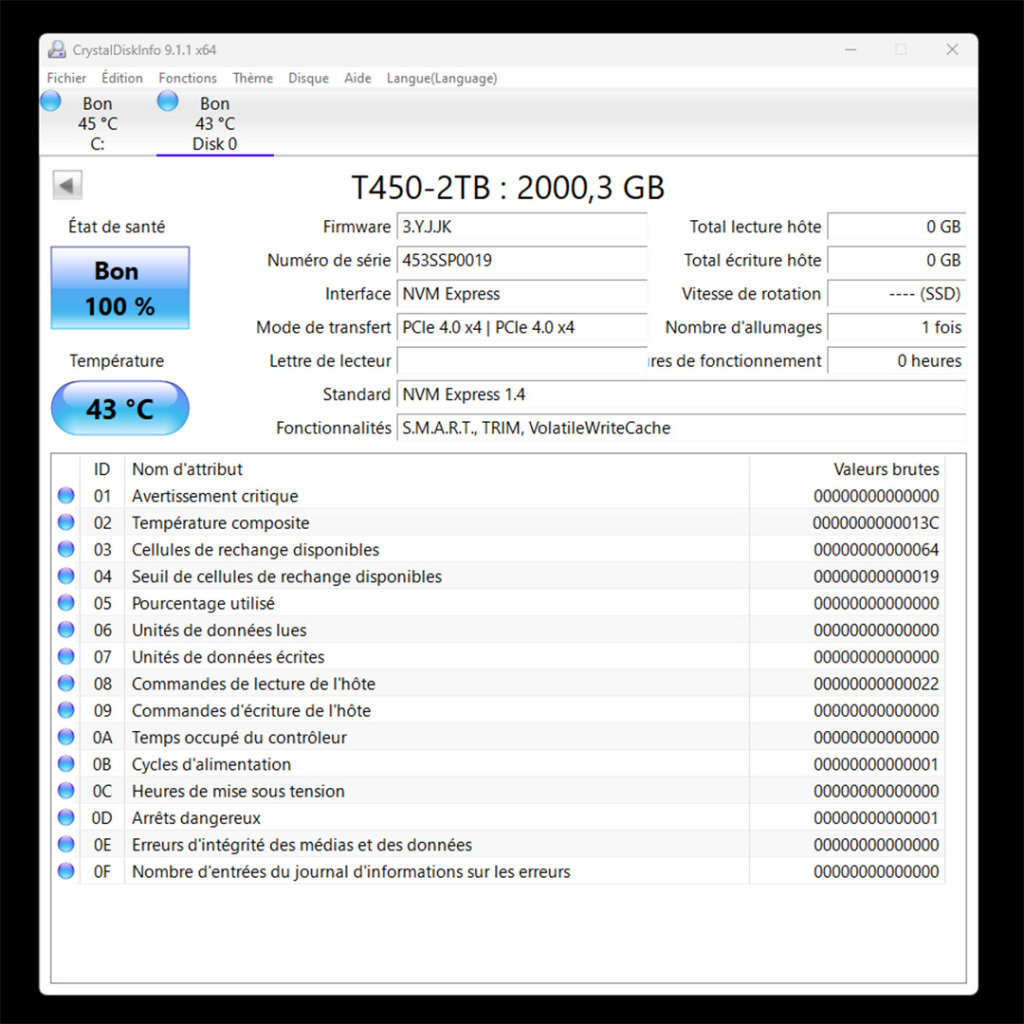Click the raw value 0000000000019
The height and width of the screenshot is (1024, 1024).
(876, 576)
